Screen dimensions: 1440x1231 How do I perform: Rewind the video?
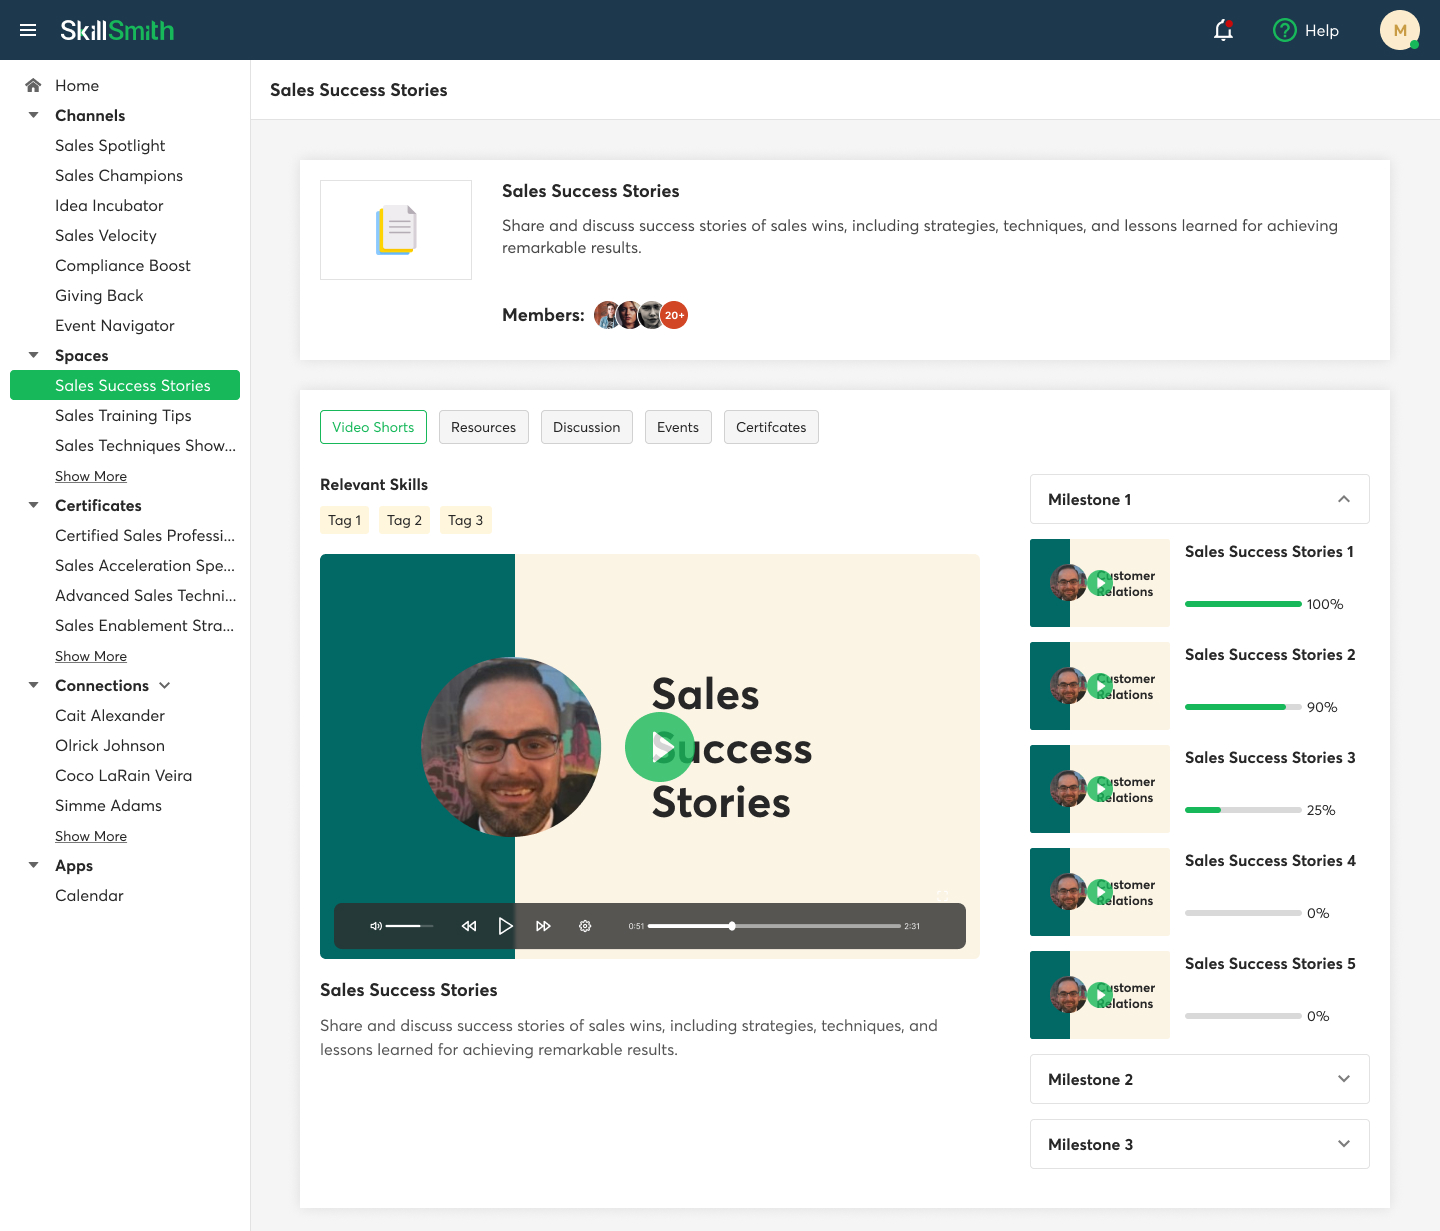click(469, 926)
